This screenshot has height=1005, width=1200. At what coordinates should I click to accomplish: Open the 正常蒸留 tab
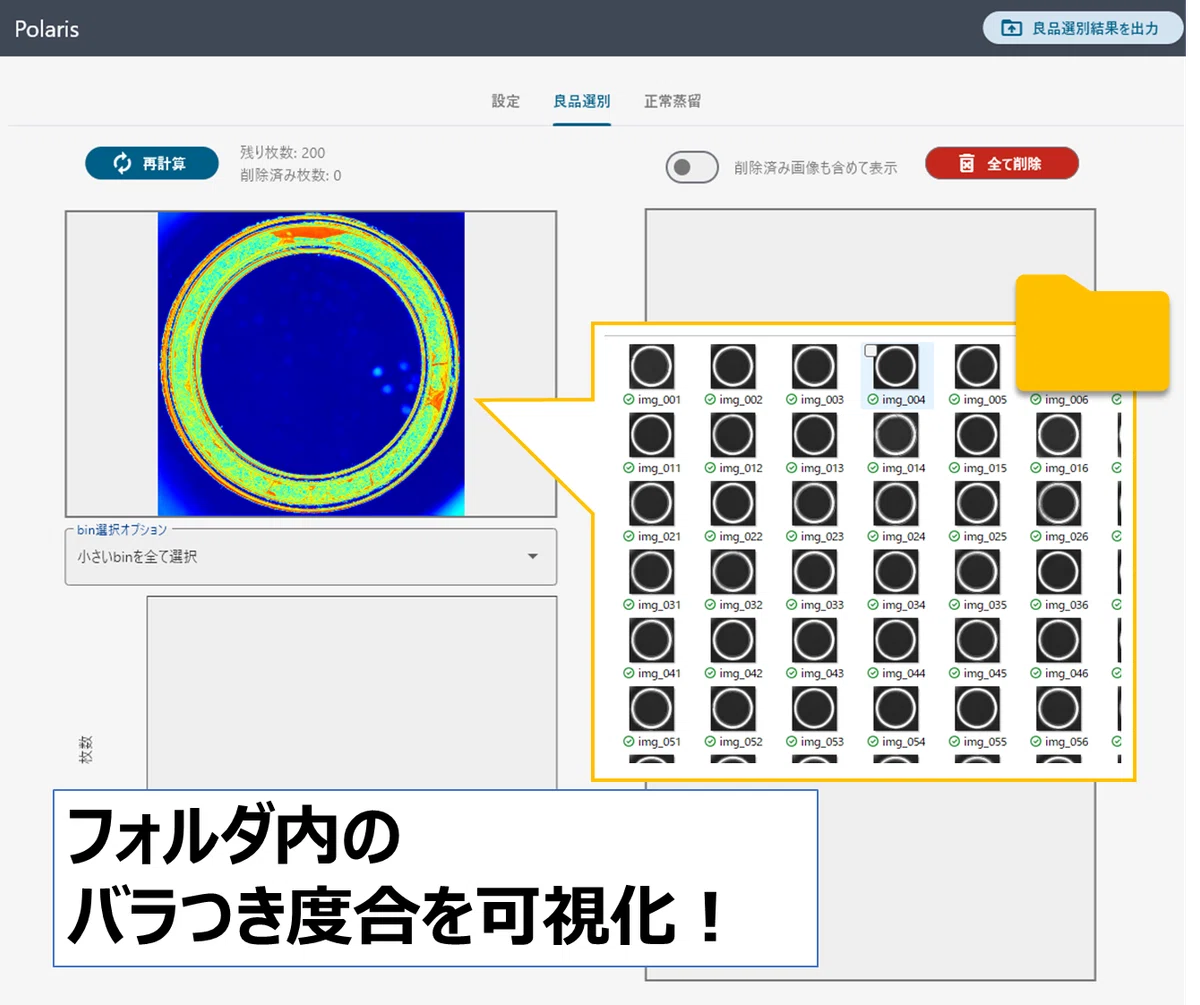pyautogui.click(x=672, y=101)
